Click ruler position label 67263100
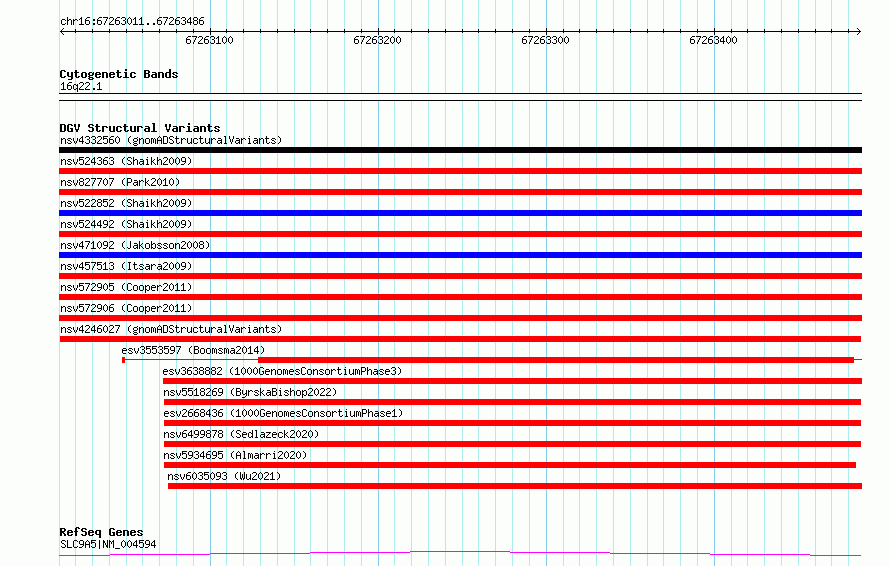 click(209, 40)
